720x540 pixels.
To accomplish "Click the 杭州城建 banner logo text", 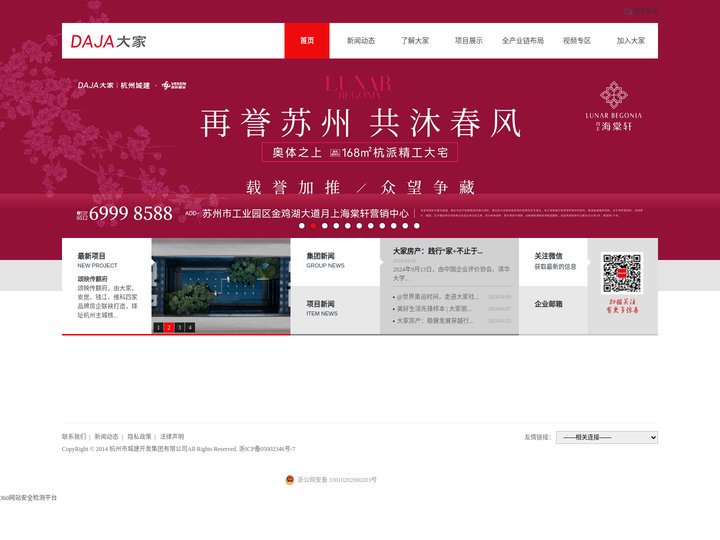I will 135,85.
